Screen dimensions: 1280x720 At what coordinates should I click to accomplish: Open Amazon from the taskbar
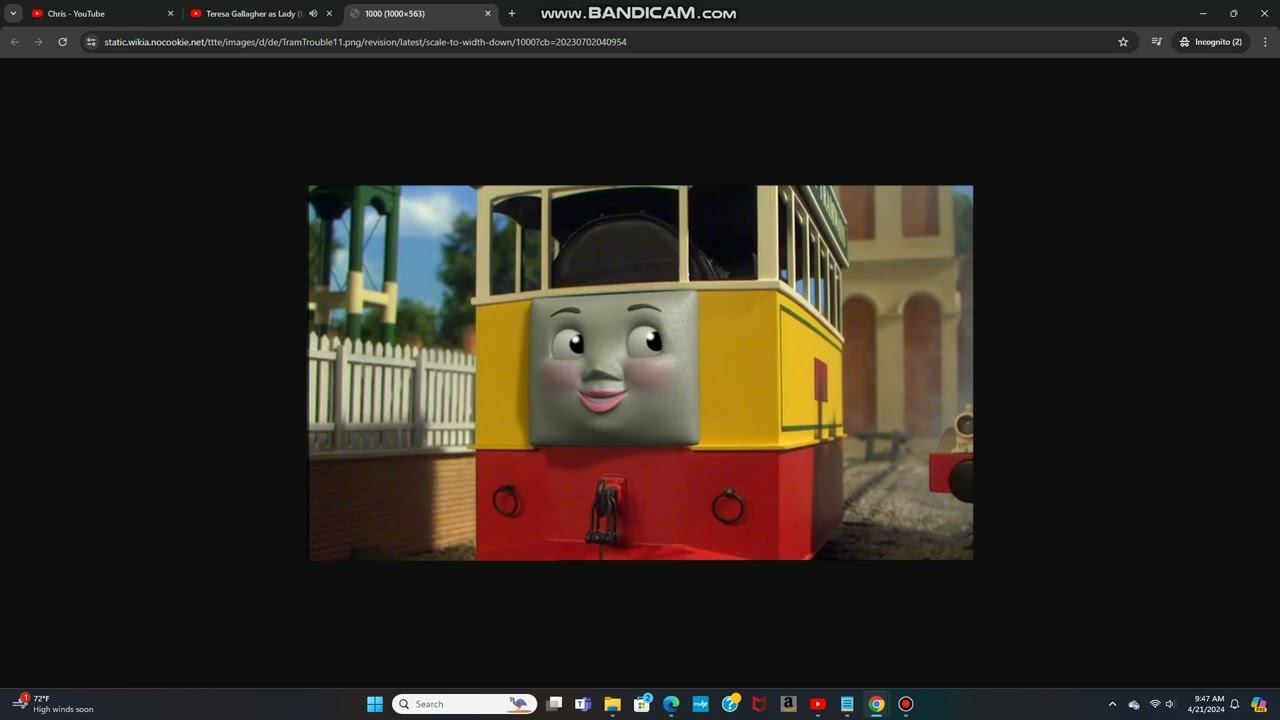point(788,704)
